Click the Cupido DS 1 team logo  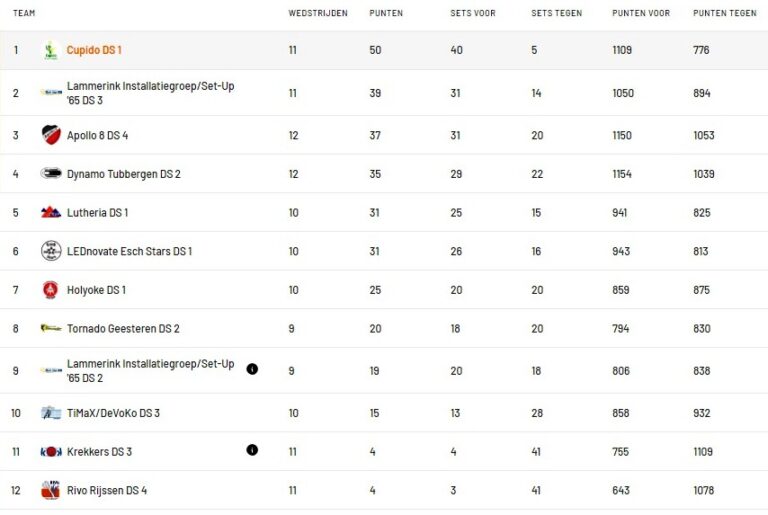51,50
